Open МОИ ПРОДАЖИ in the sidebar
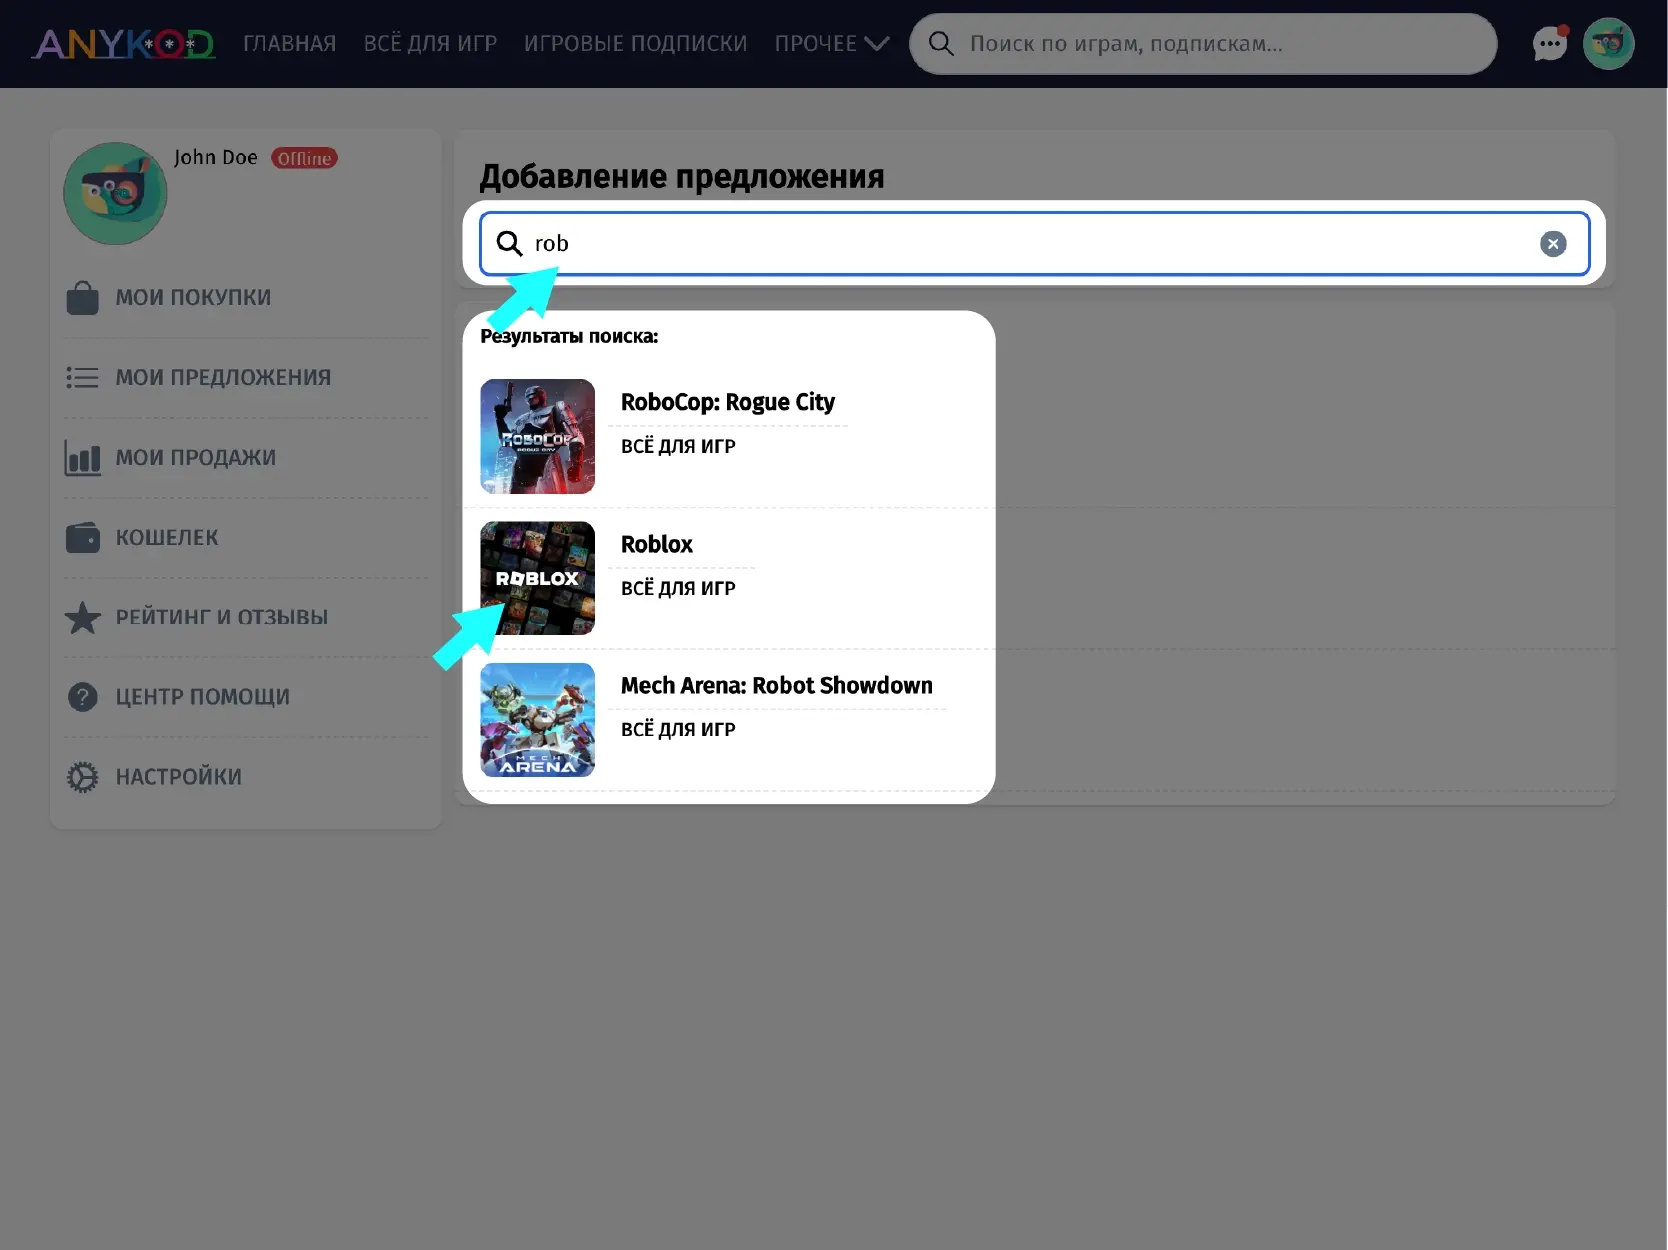 tap(196, 458)
